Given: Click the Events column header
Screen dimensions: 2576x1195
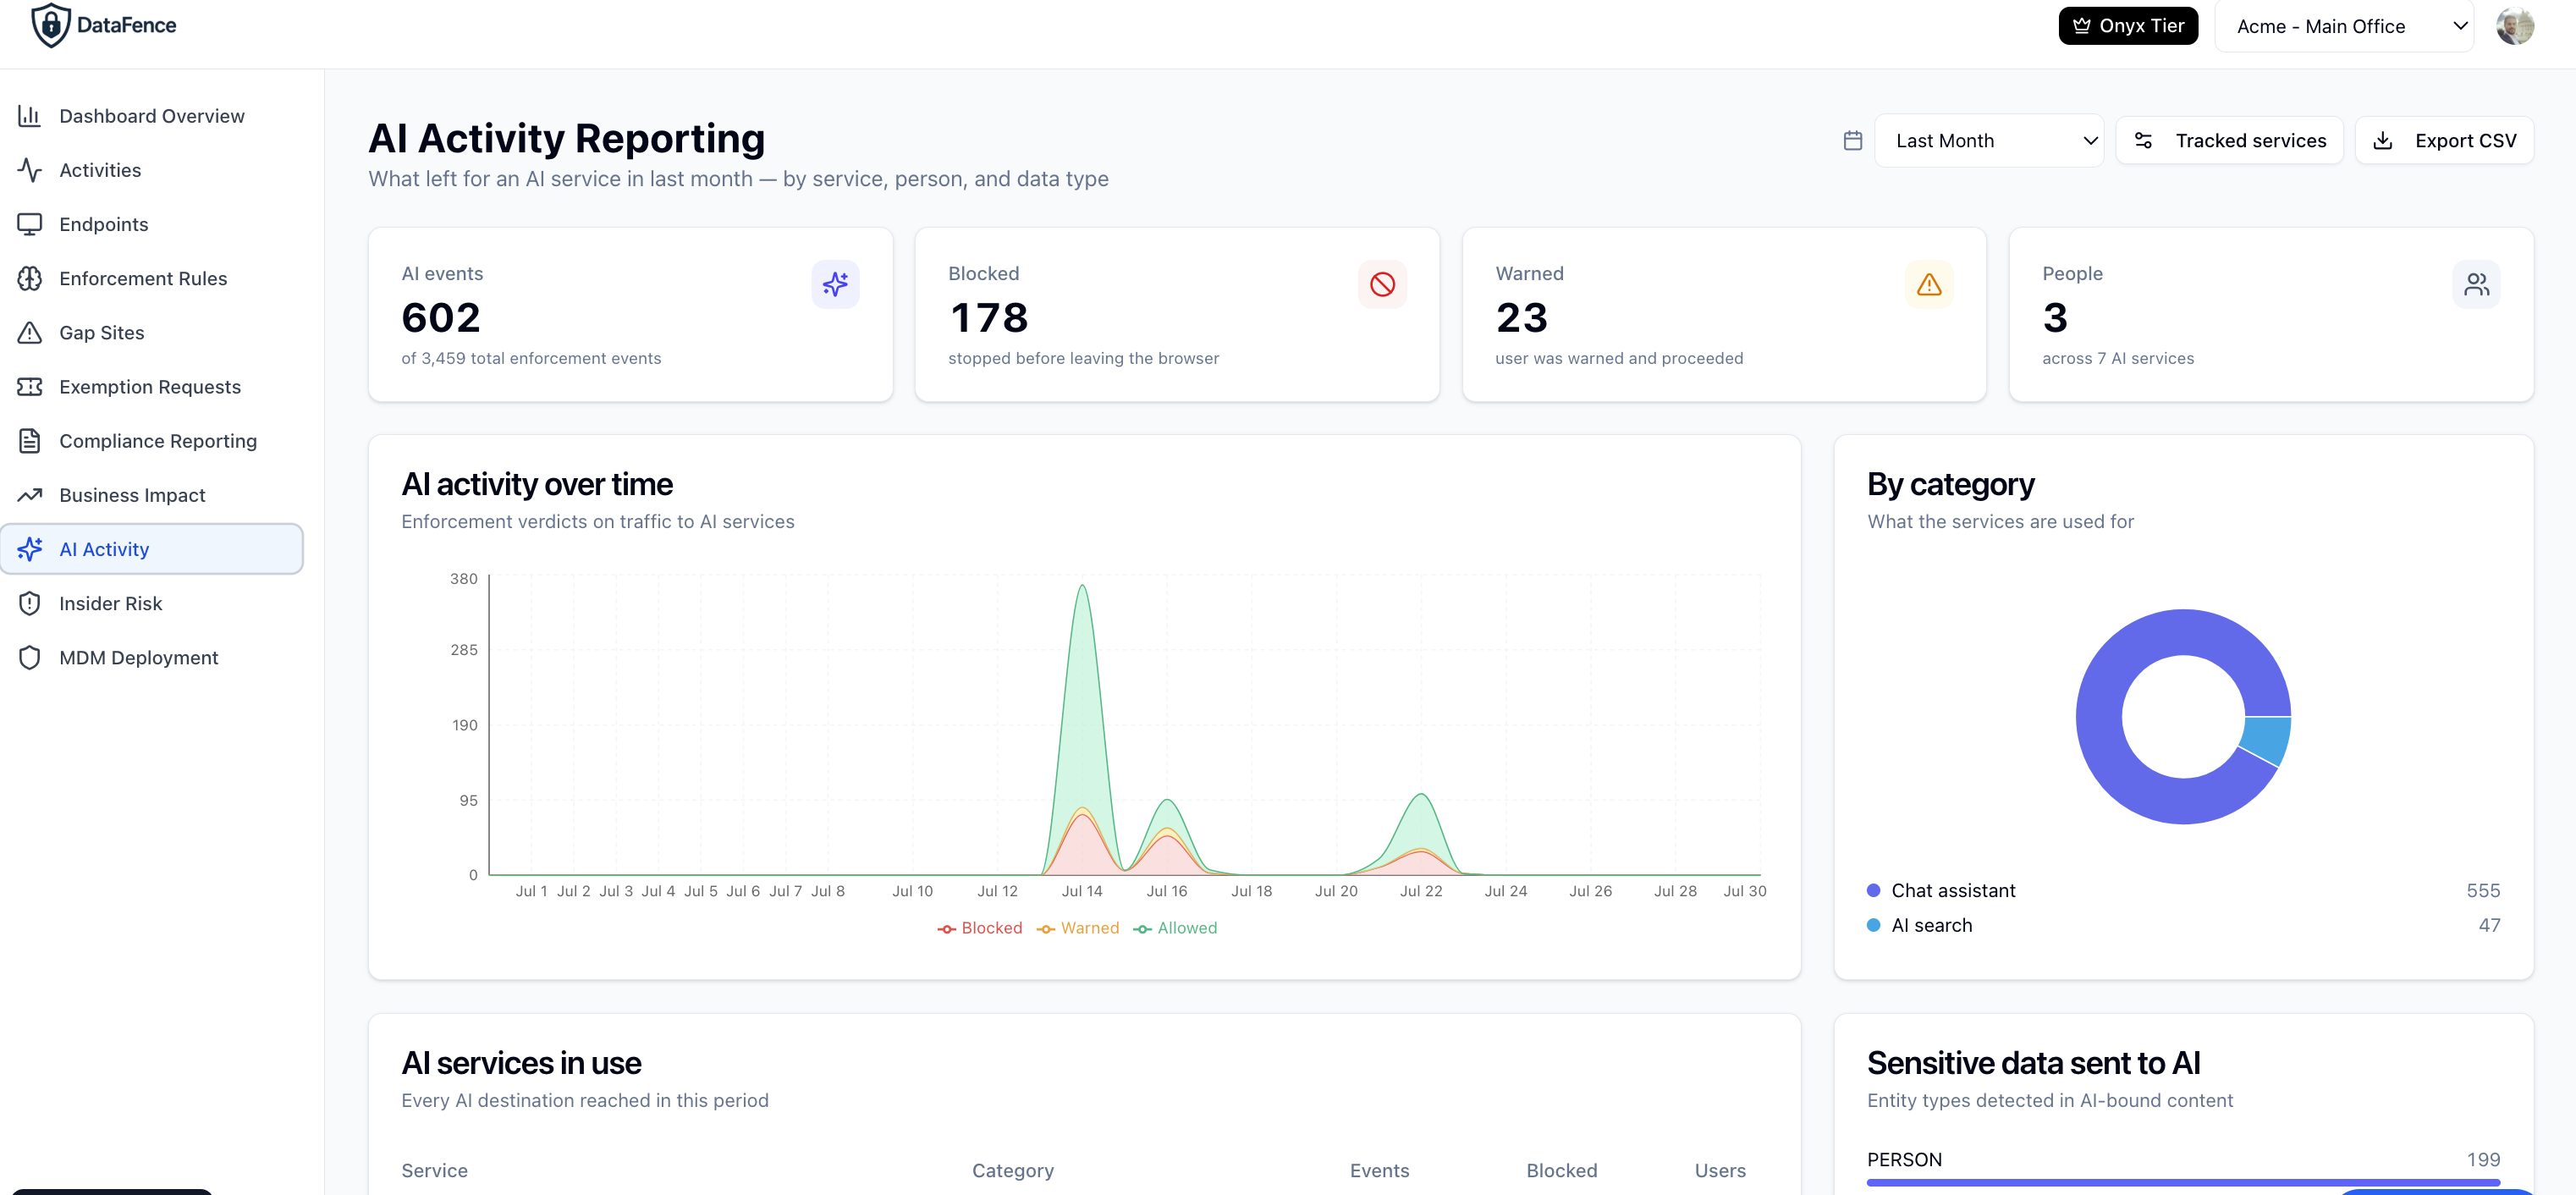Looking at the screenshot, I should coord(1379,1170).
